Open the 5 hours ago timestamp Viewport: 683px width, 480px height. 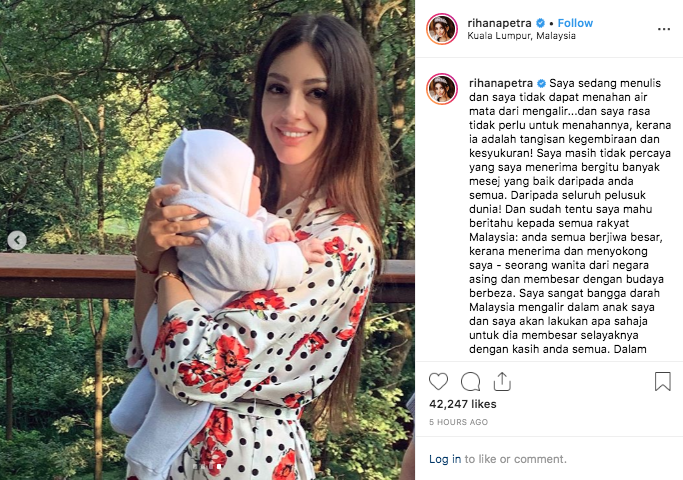coord(458,422)
